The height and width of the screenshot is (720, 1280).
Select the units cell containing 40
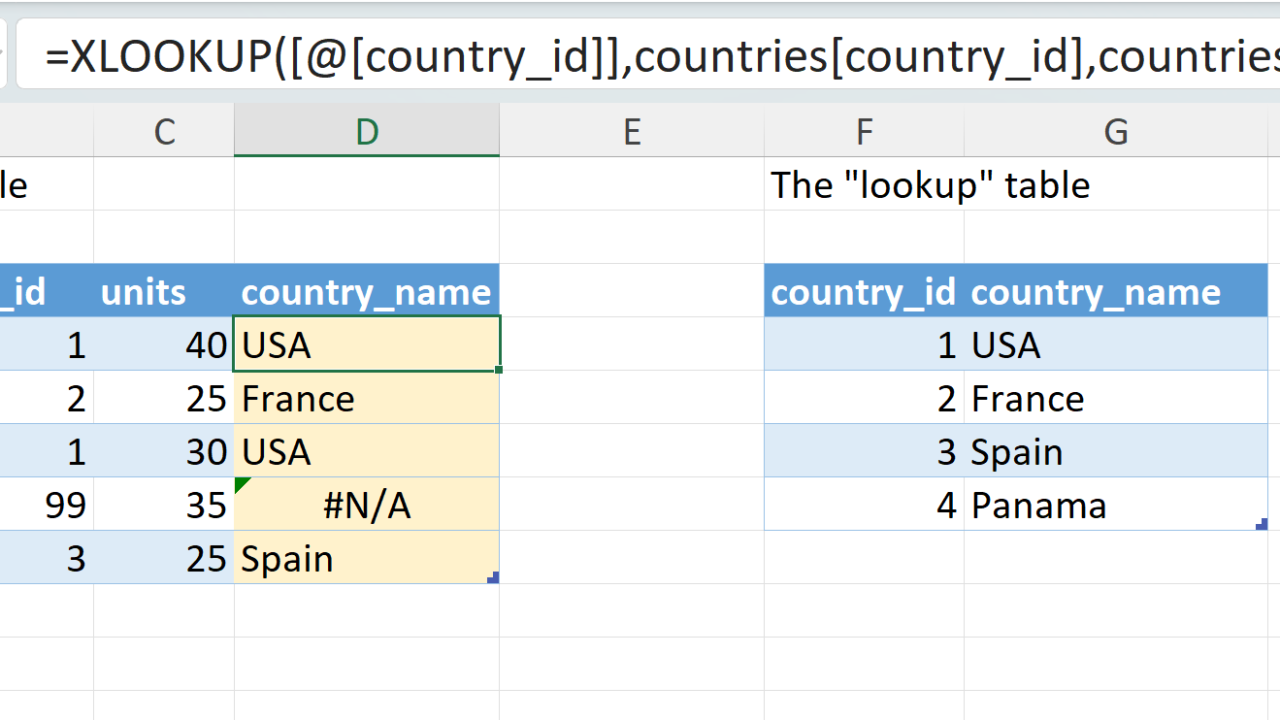[164, 345]
